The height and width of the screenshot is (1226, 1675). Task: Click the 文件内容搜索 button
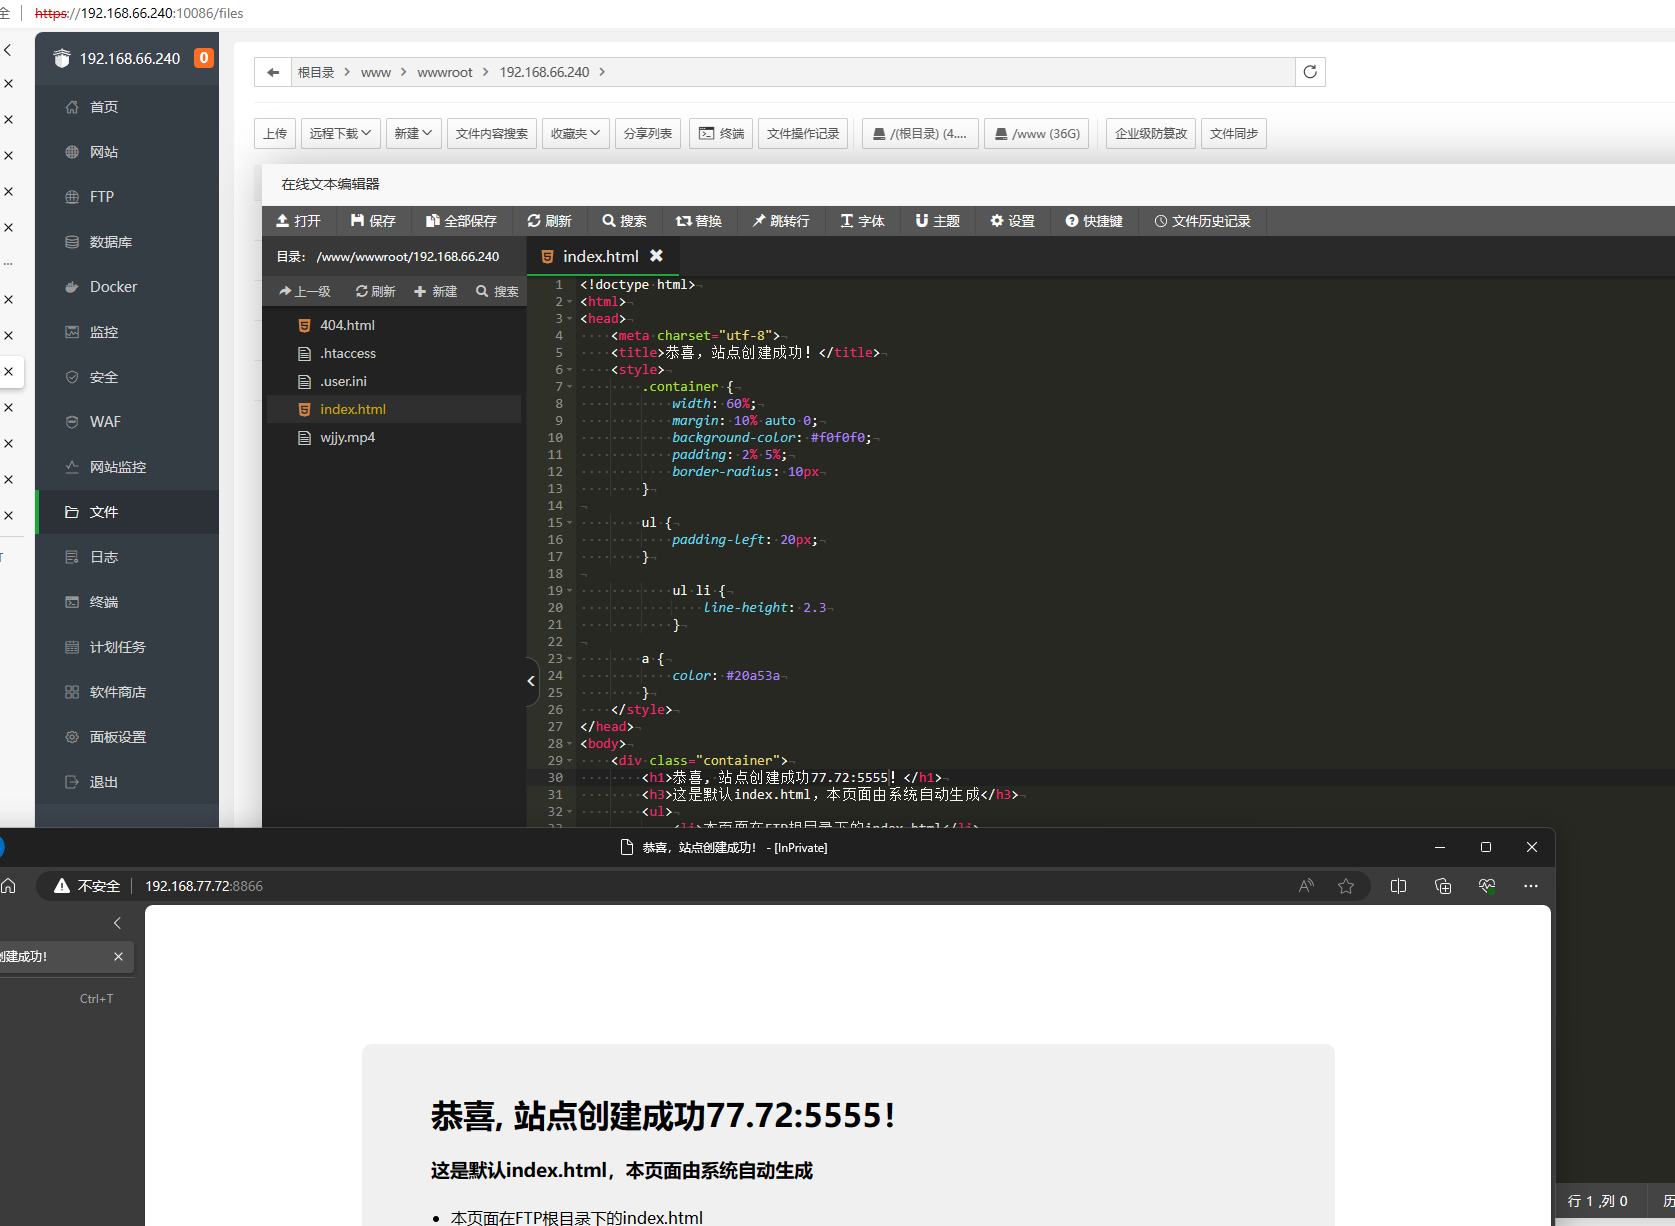[x=492, y=133]
